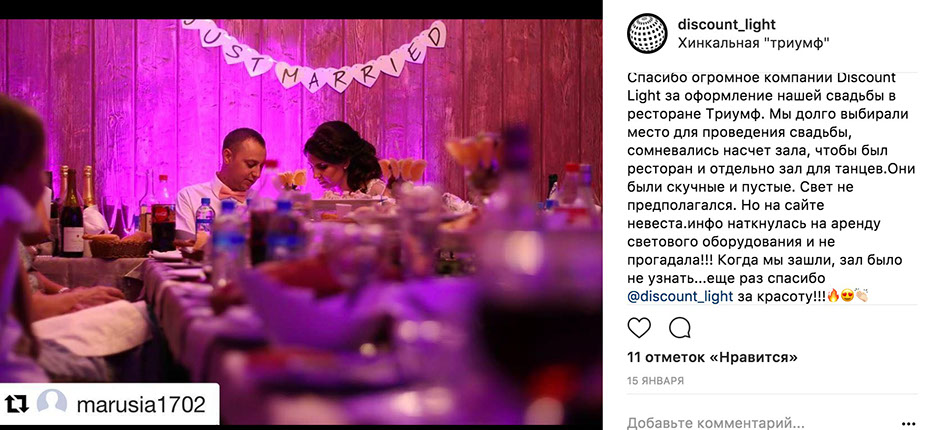Open the 15 ЯНВАРЯ post date link

pyautogui.click(x=656, y=381)
